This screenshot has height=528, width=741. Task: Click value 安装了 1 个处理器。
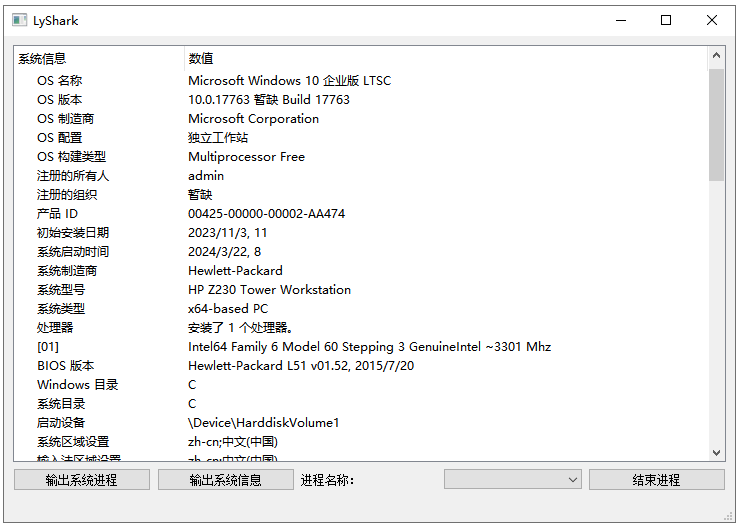(241, 328)
